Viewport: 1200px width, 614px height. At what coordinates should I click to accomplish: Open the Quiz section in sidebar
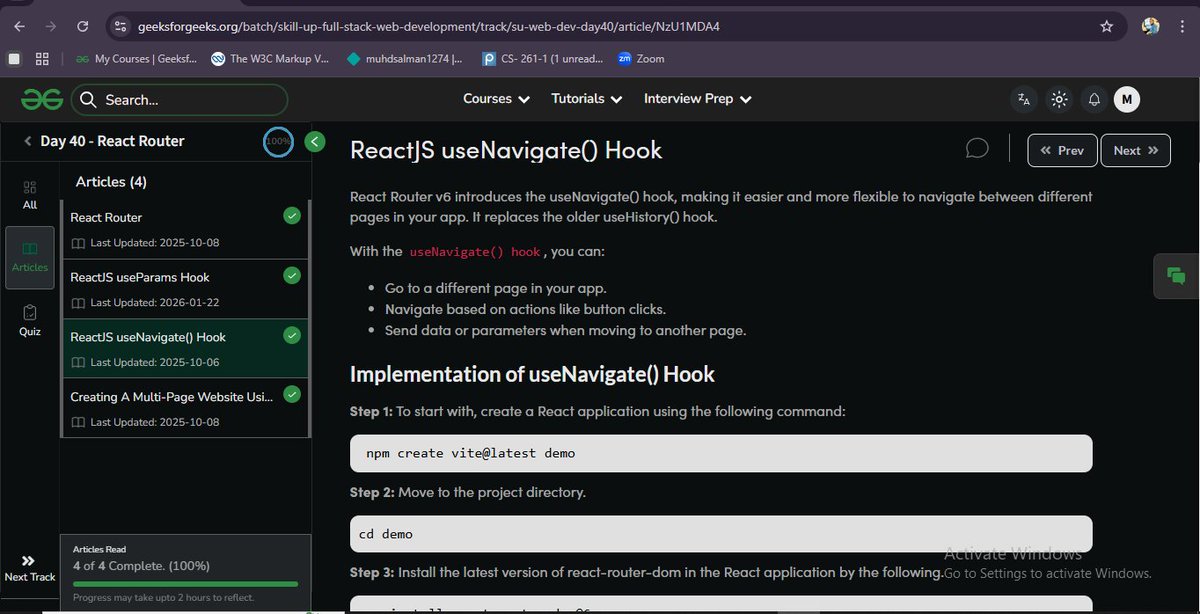(30, 320)
